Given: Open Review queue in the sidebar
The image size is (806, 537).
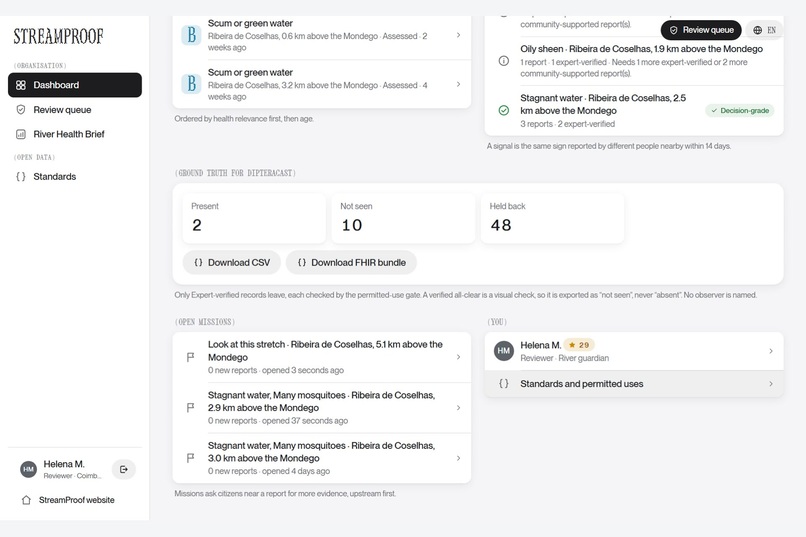Looking at the screenshot, I should coord(75,109).
